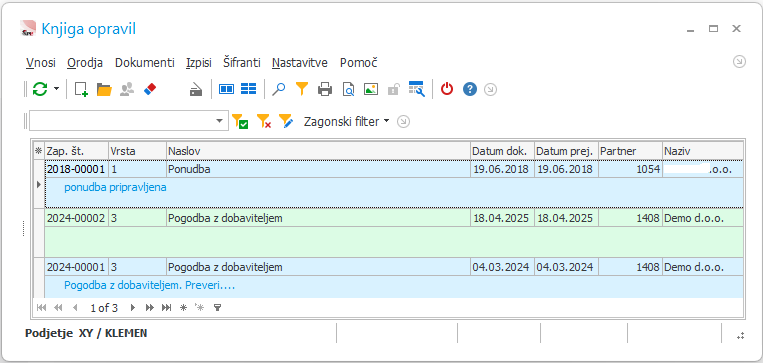The width and height of the screenshot is (763, 363).
Task: Click the magnifier search icon
Action: coord(278,89)
